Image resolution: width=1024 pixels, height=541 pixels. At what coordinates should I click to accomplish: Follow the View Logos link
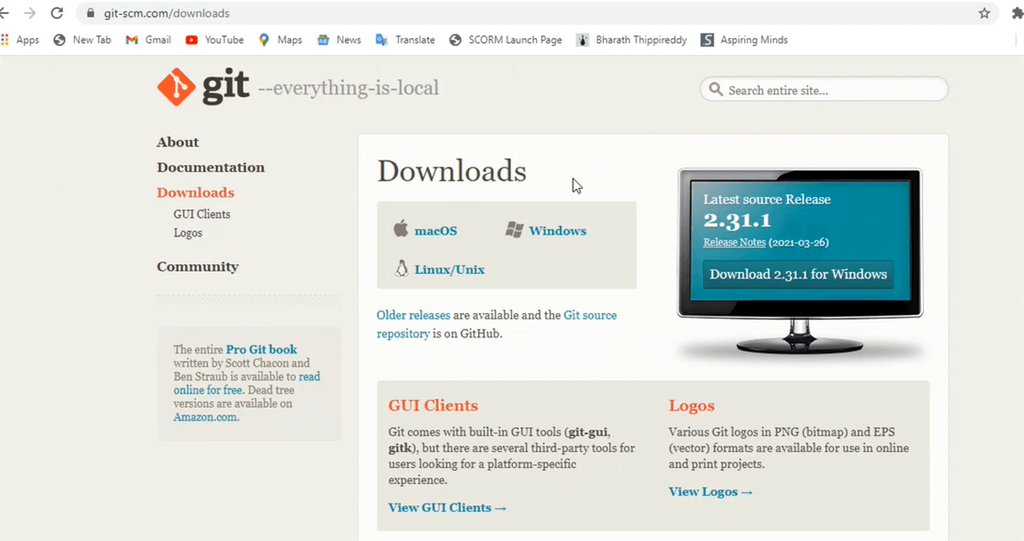(x=711, y=492)
